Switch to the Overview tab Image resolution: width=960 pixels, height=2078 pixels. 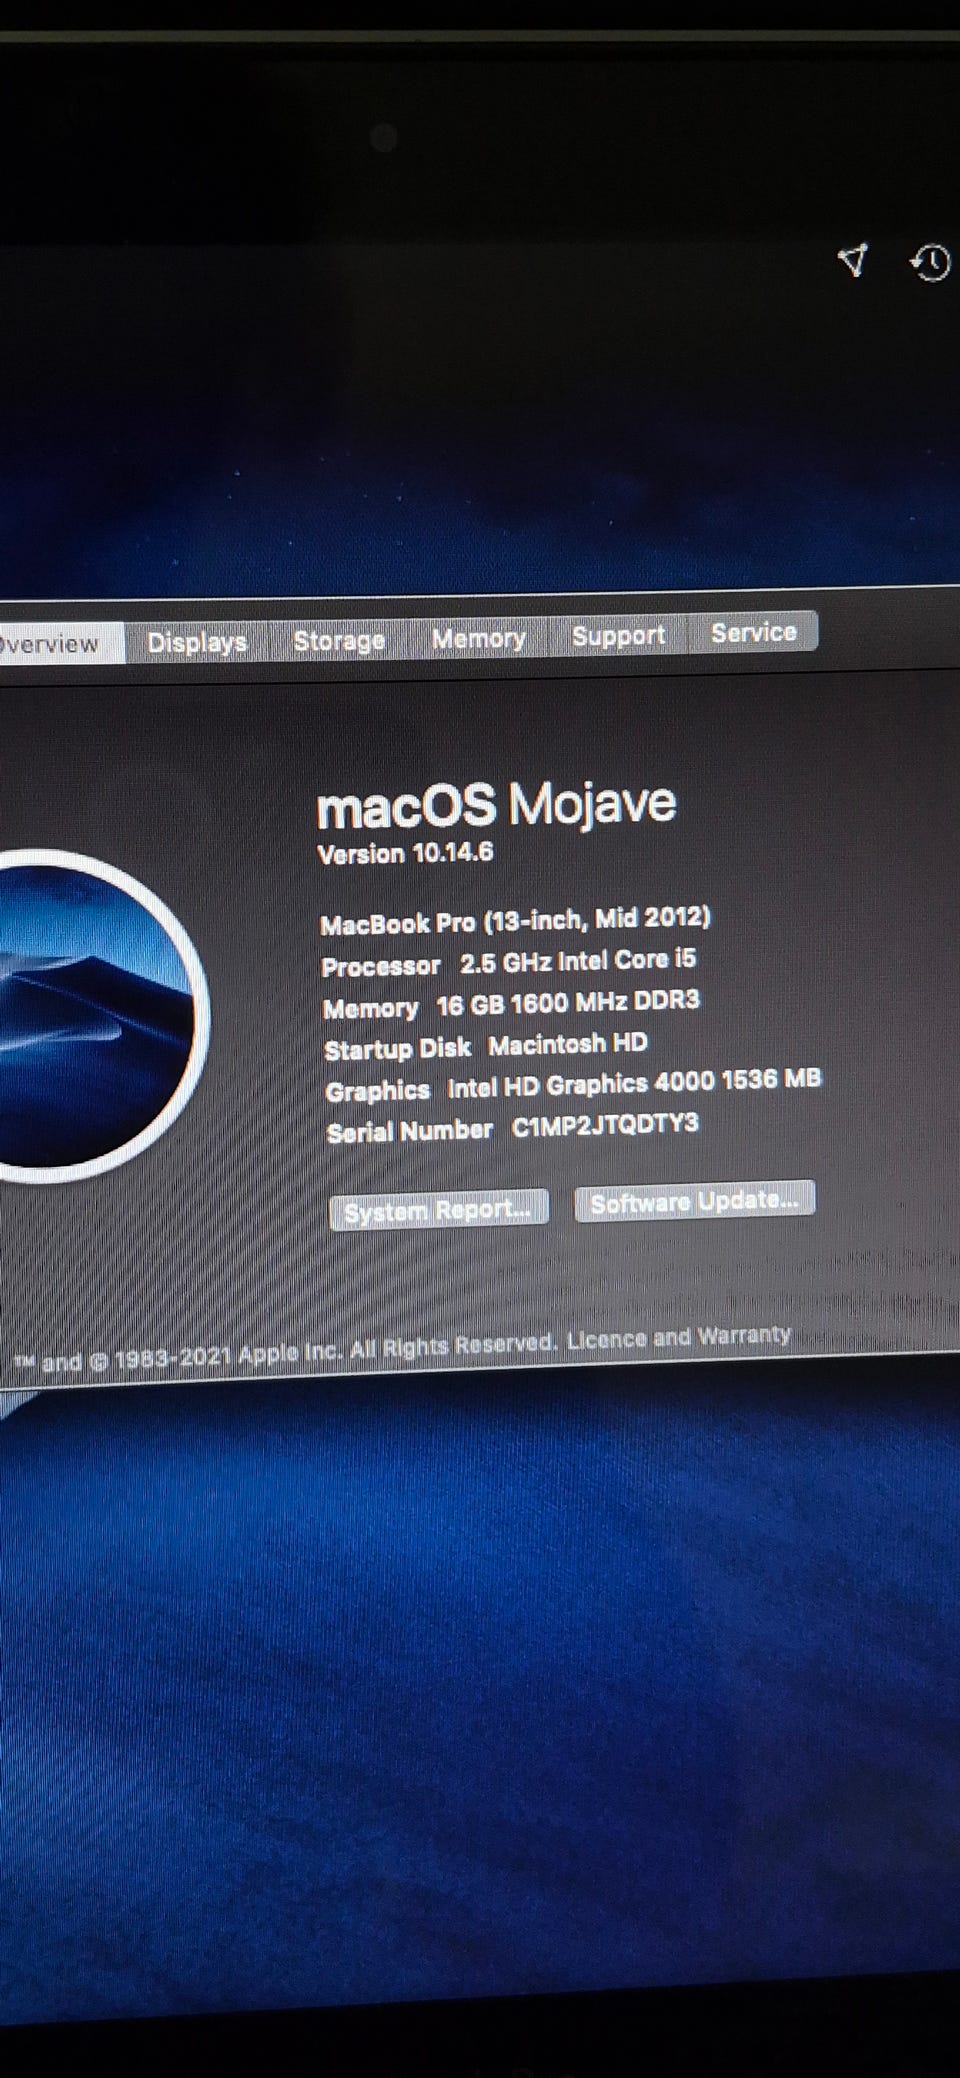(x=60, y=643)
